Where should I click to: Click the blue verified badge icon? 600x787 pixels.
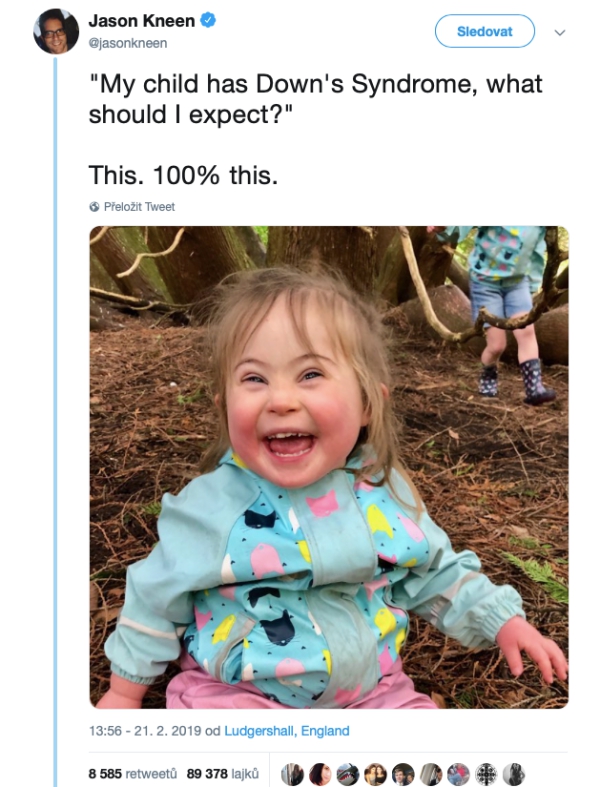208,20
